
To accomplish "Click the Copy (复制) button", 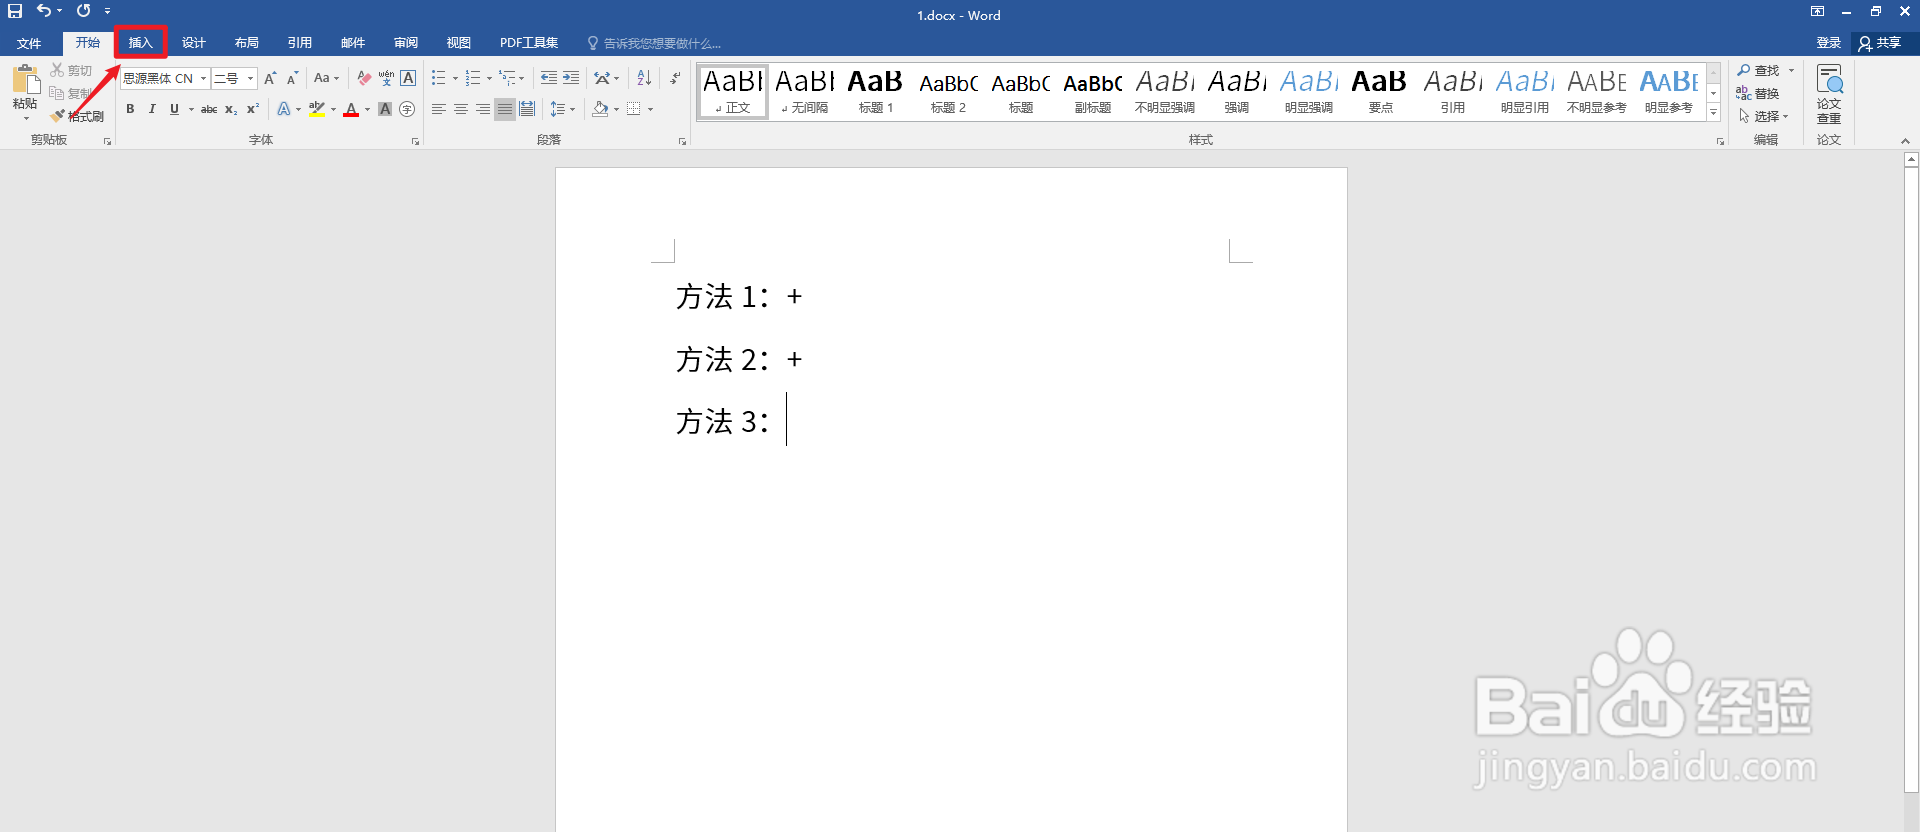I will [x=71, y=93].
